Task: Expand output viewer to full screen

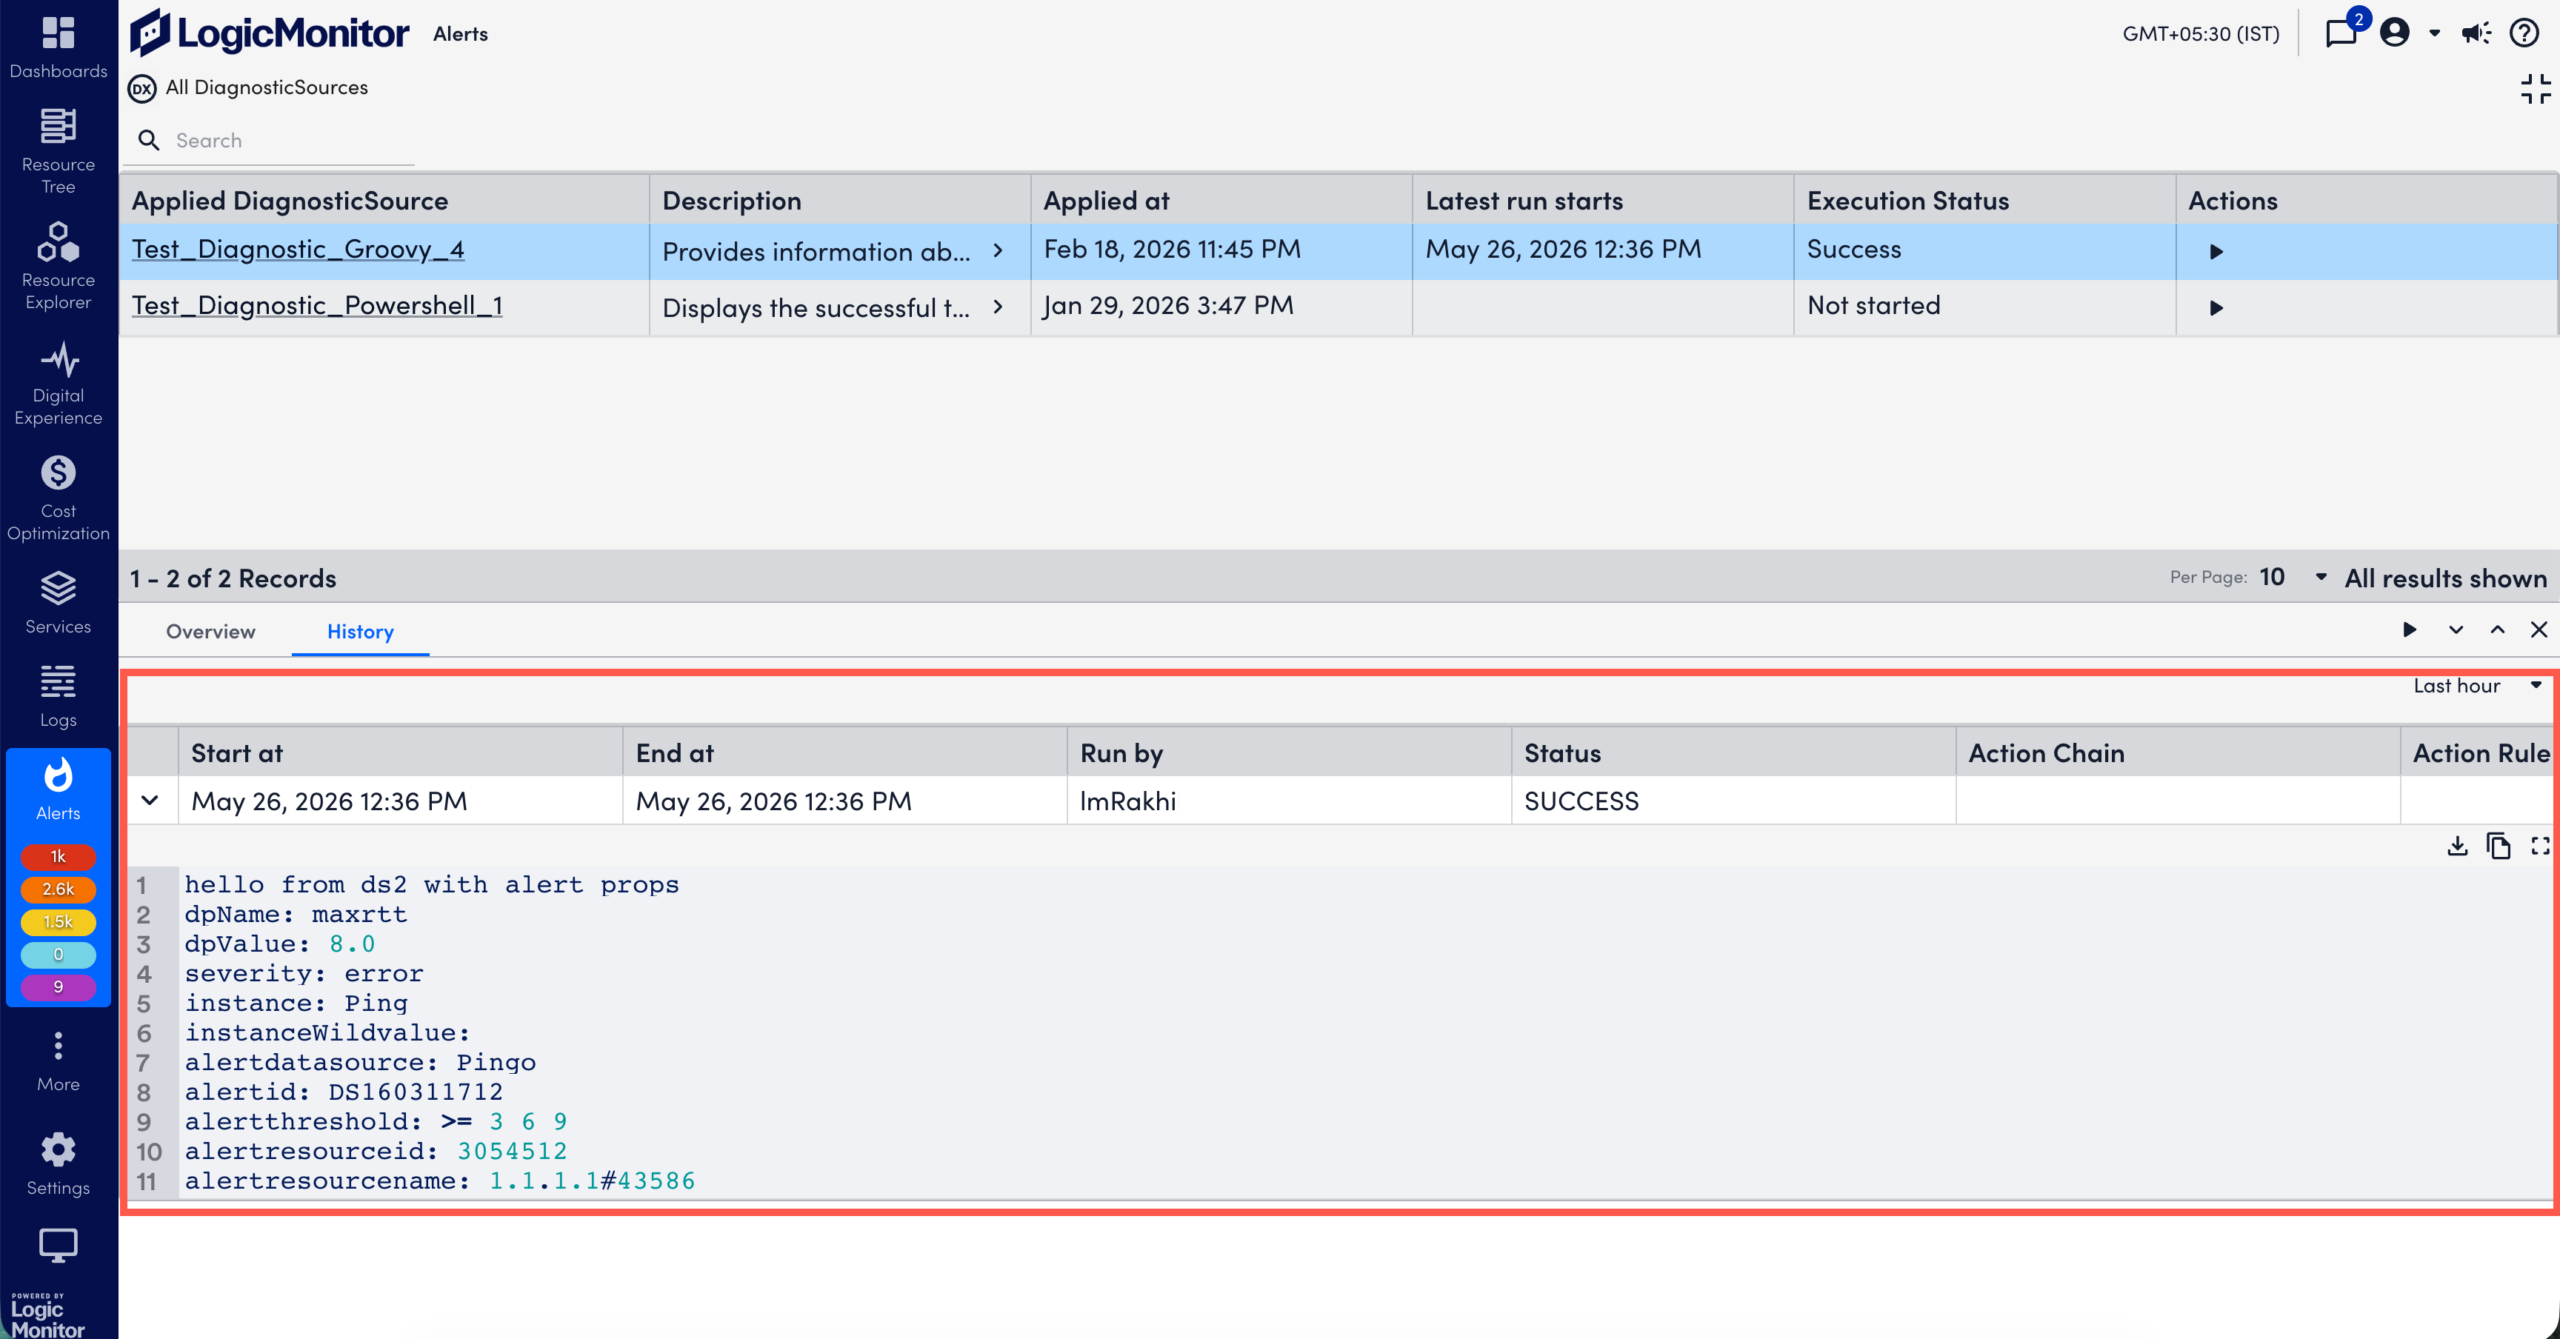Action: click(x=2540, y=846)
